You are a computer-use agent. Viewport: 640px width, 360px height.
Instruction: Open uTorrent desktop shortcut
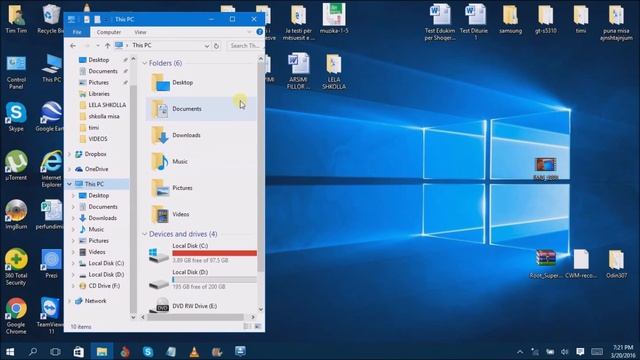16,166
